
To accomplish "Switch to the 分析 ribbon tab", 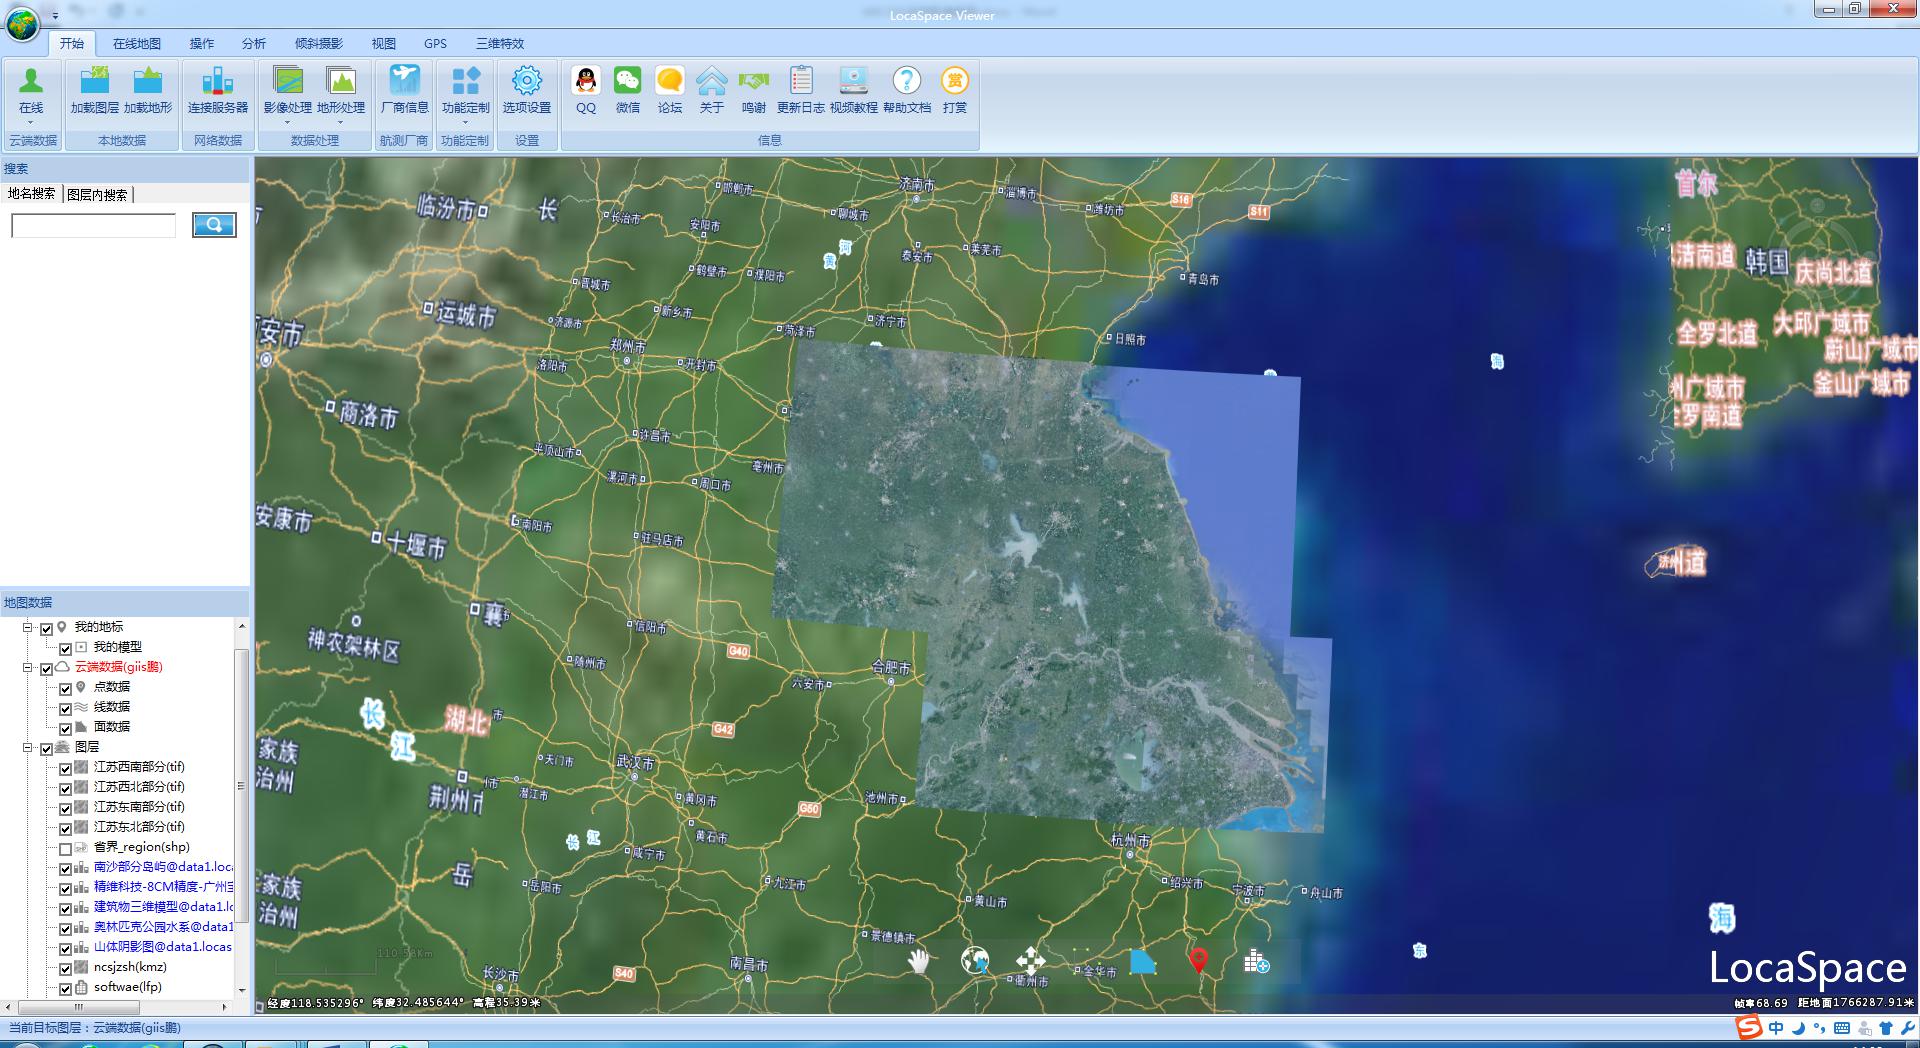I will (x=254, y=44).
